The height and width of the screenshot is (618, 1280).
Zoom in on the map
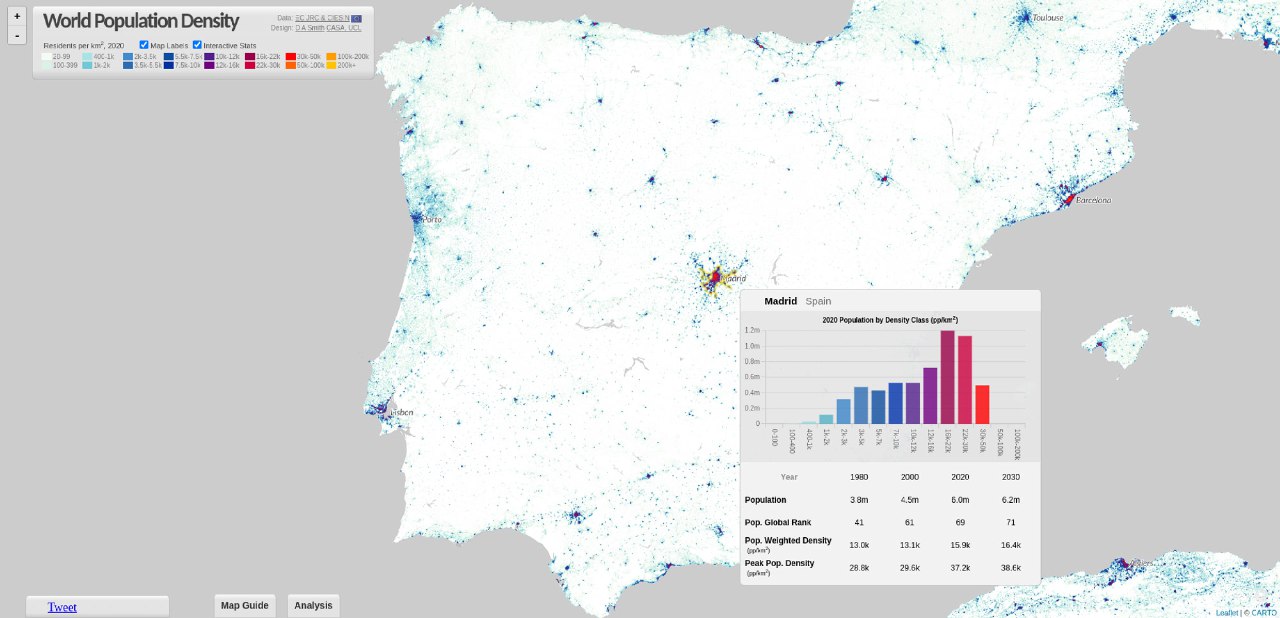click(x=17, y=16)
